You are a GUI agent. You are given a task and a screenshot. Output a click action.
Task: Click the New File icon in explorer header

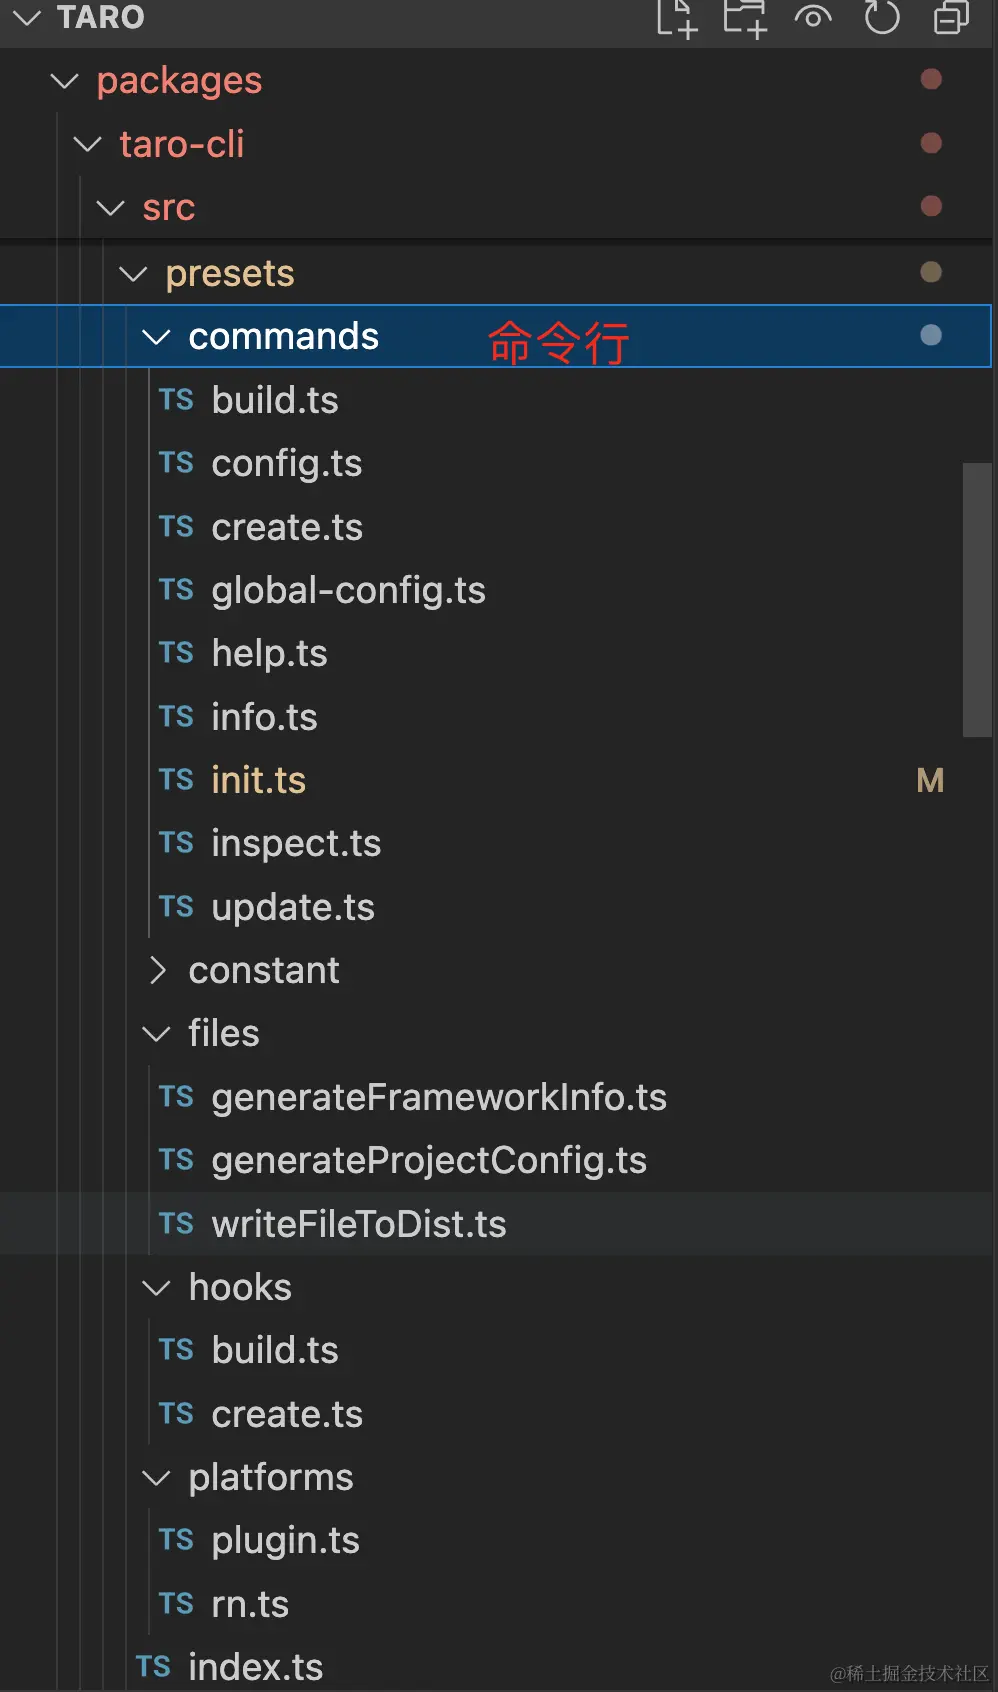tap(676, 18)
